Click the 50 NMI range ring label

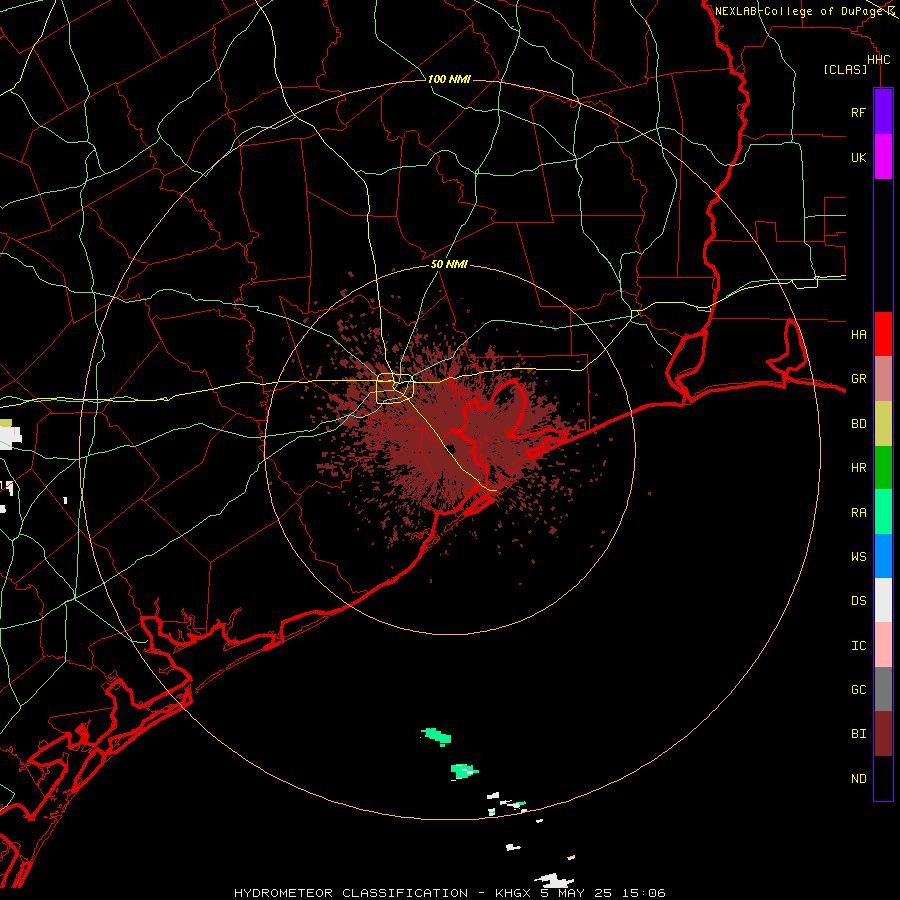449,264
